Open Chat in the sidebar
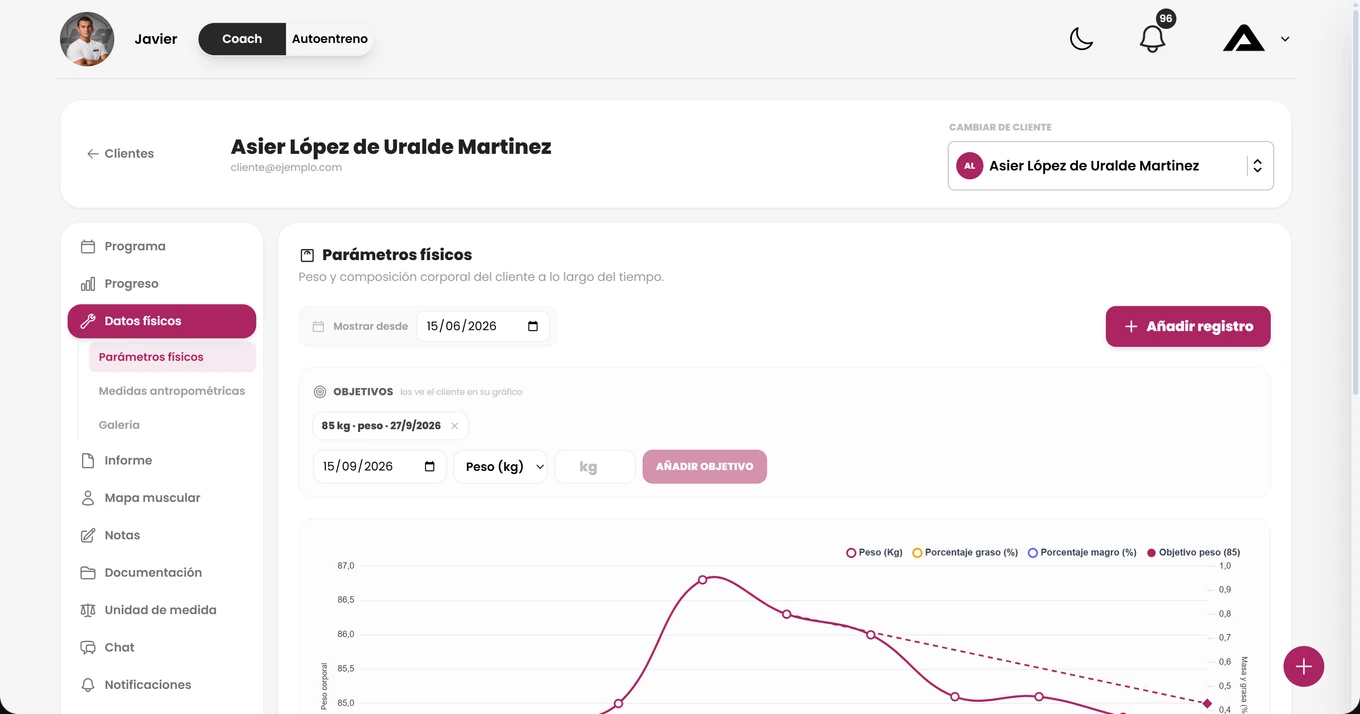The width and height of the screenshot is (1360, 714). point(161,648)
